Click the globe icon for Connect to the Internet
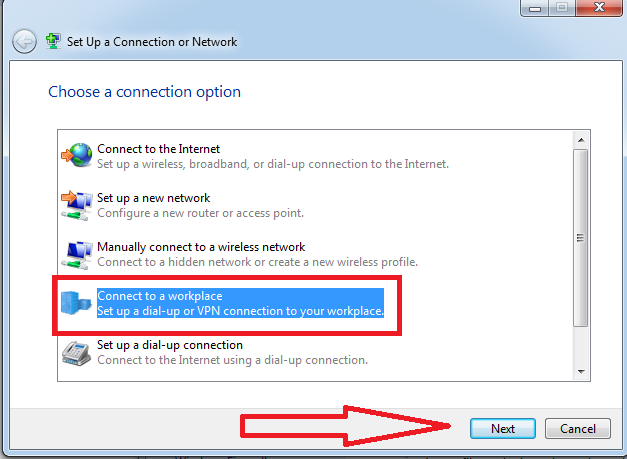 coord(77,156)
